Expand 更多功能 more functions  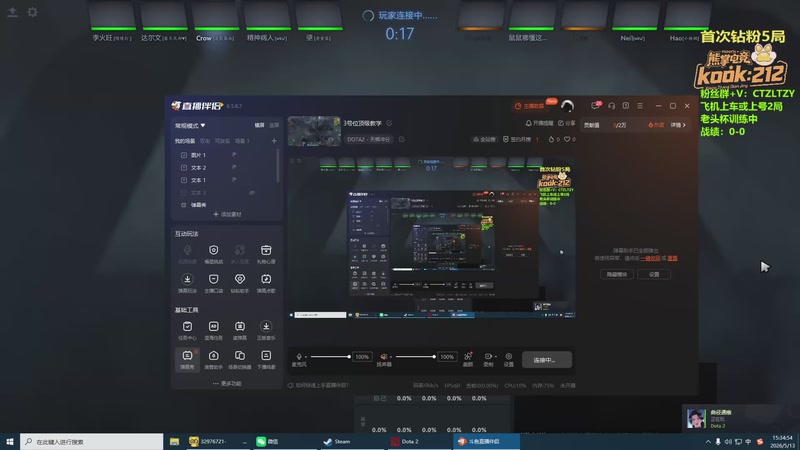tap(227, 383)
